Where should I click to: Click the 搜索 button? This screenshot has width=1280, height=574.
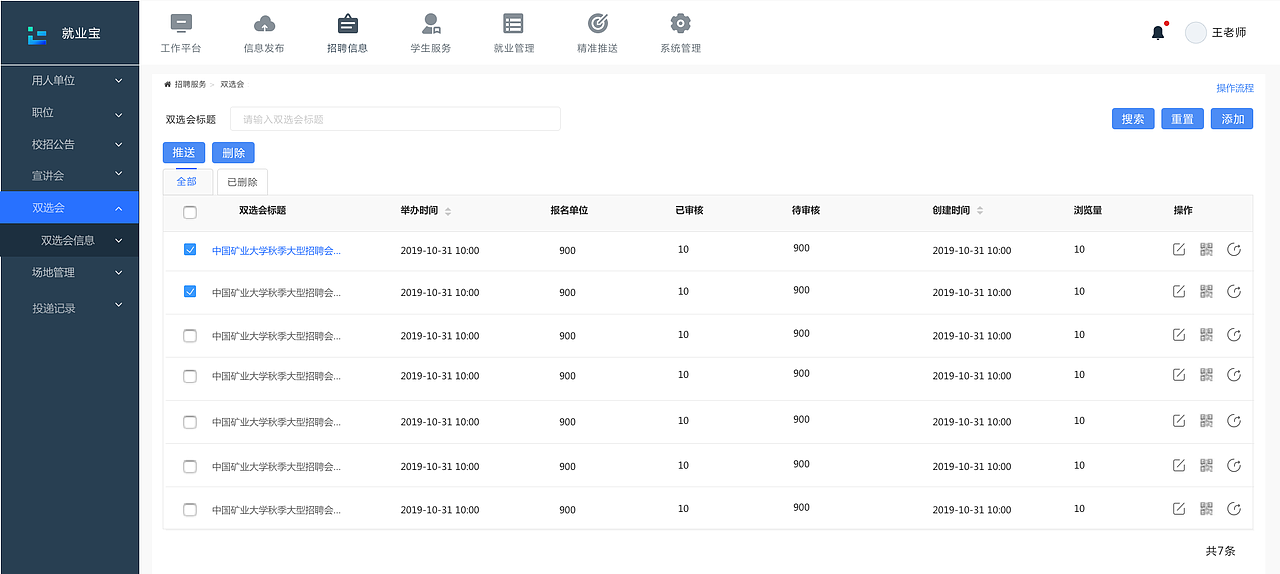(1133, 119)
